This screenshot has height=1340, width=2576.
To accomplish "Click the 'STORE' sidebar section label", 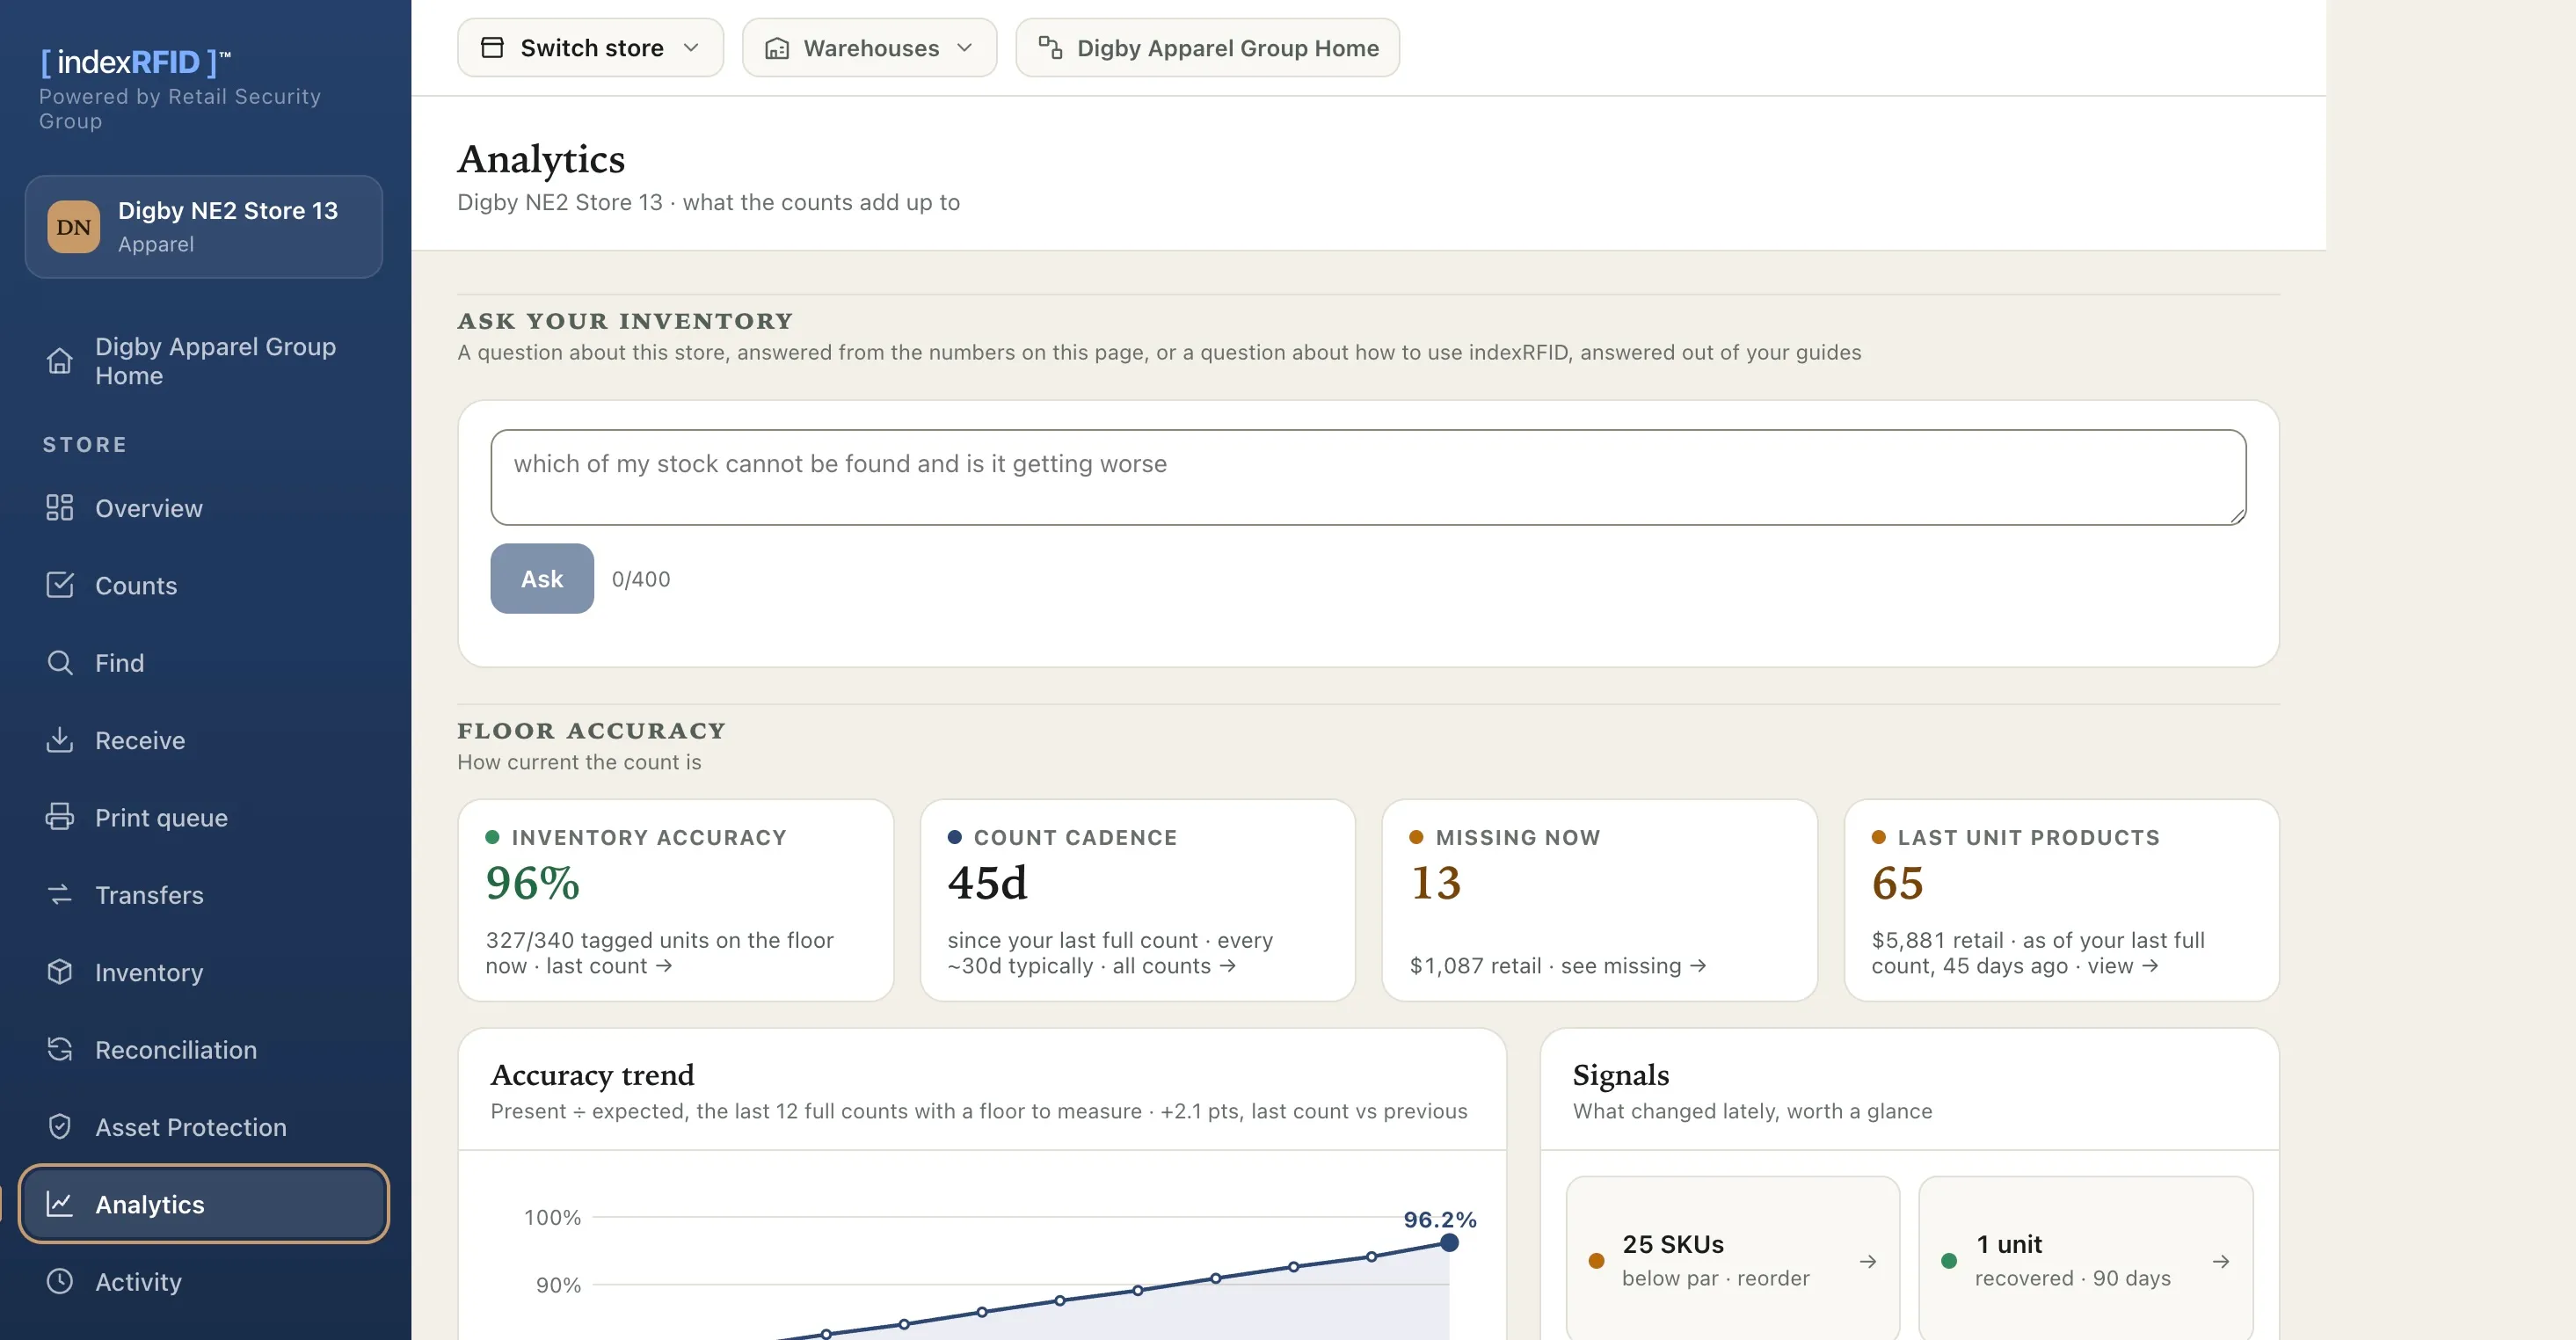I will click(84, 444).
